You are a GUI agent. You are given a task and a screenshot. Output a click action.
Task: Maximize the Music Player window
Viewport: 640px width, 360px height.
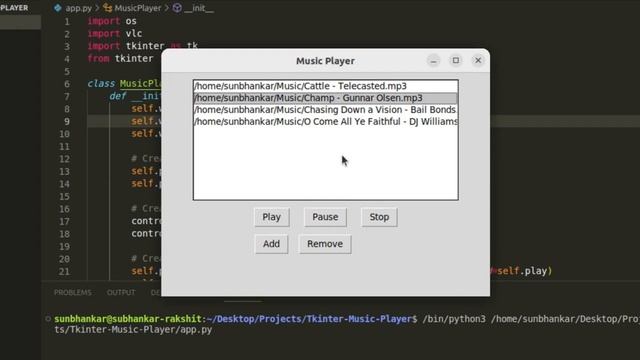coord(456,60)
